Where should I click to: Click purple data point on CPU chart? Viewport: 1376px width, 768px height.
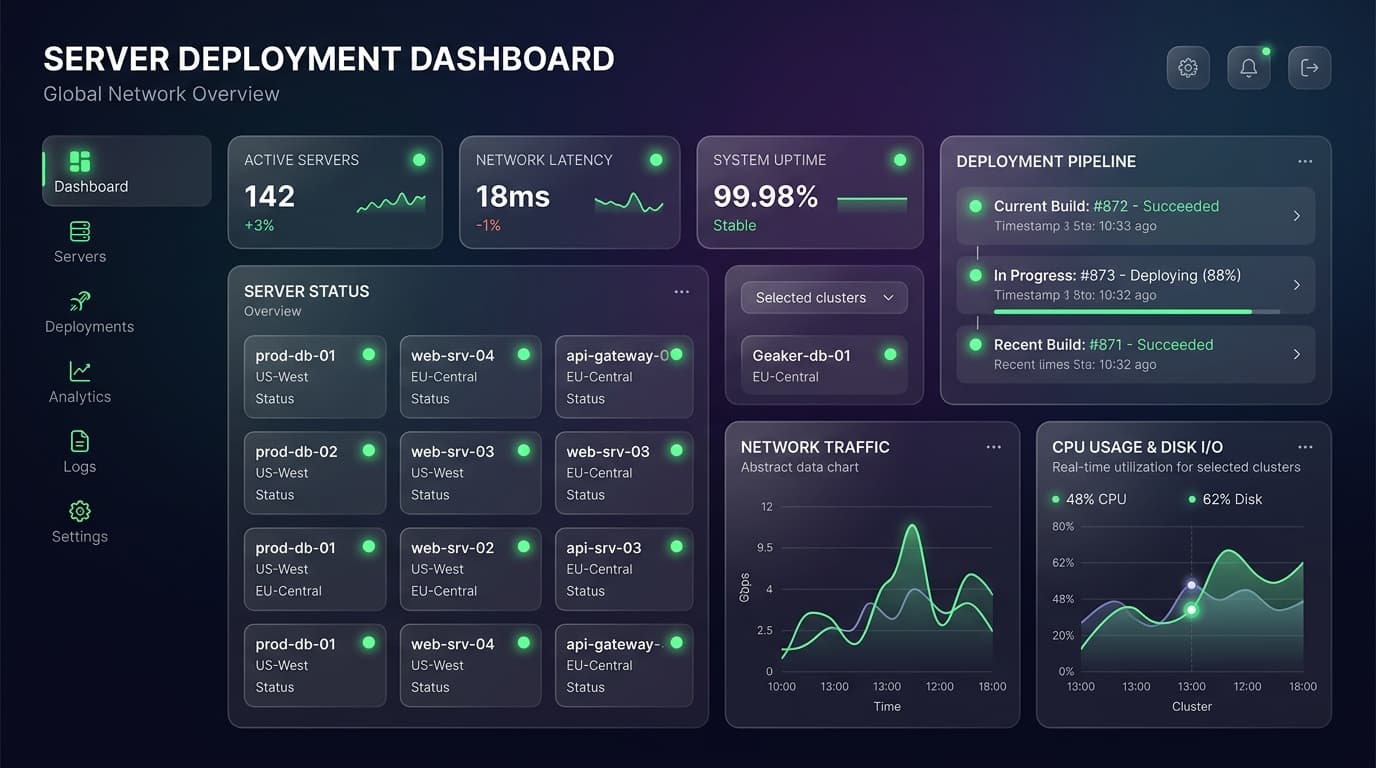1191,585
